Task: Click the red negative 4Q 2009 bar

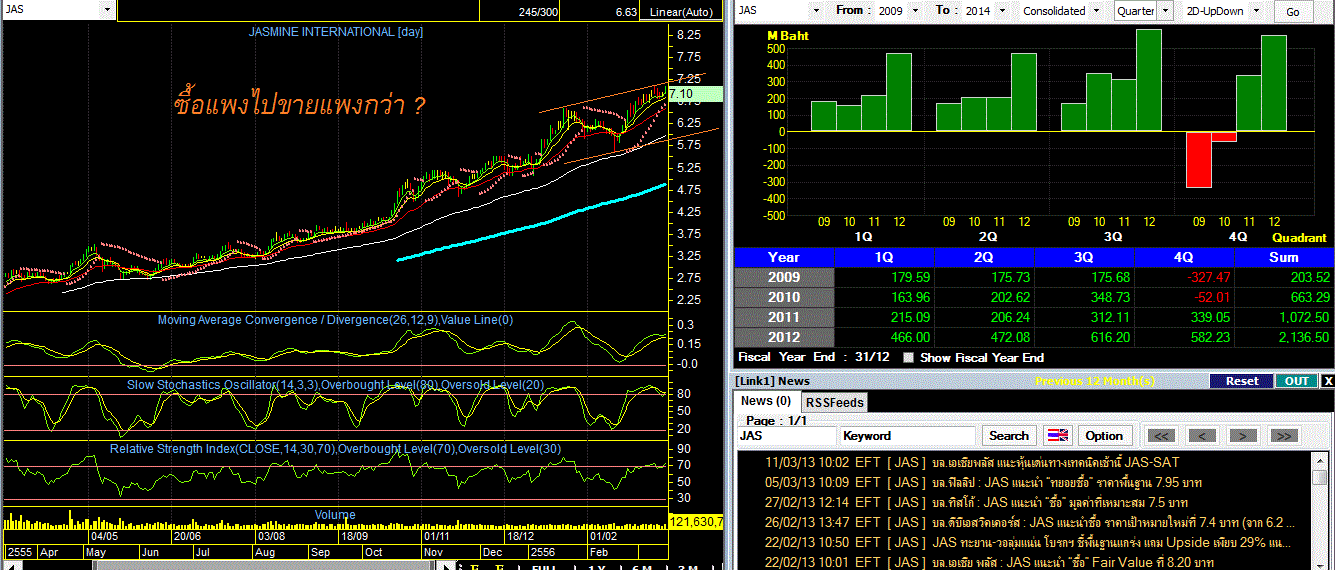Action: [x=1198, y=159]
